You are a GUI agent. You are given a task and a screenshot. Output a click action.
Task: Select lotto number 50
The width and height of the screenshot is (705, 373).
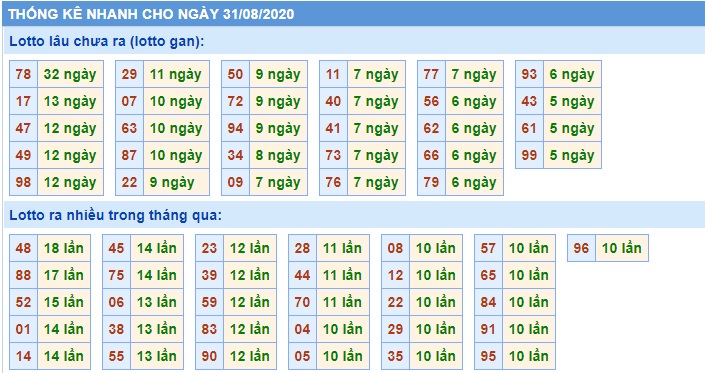pos(236,74)
